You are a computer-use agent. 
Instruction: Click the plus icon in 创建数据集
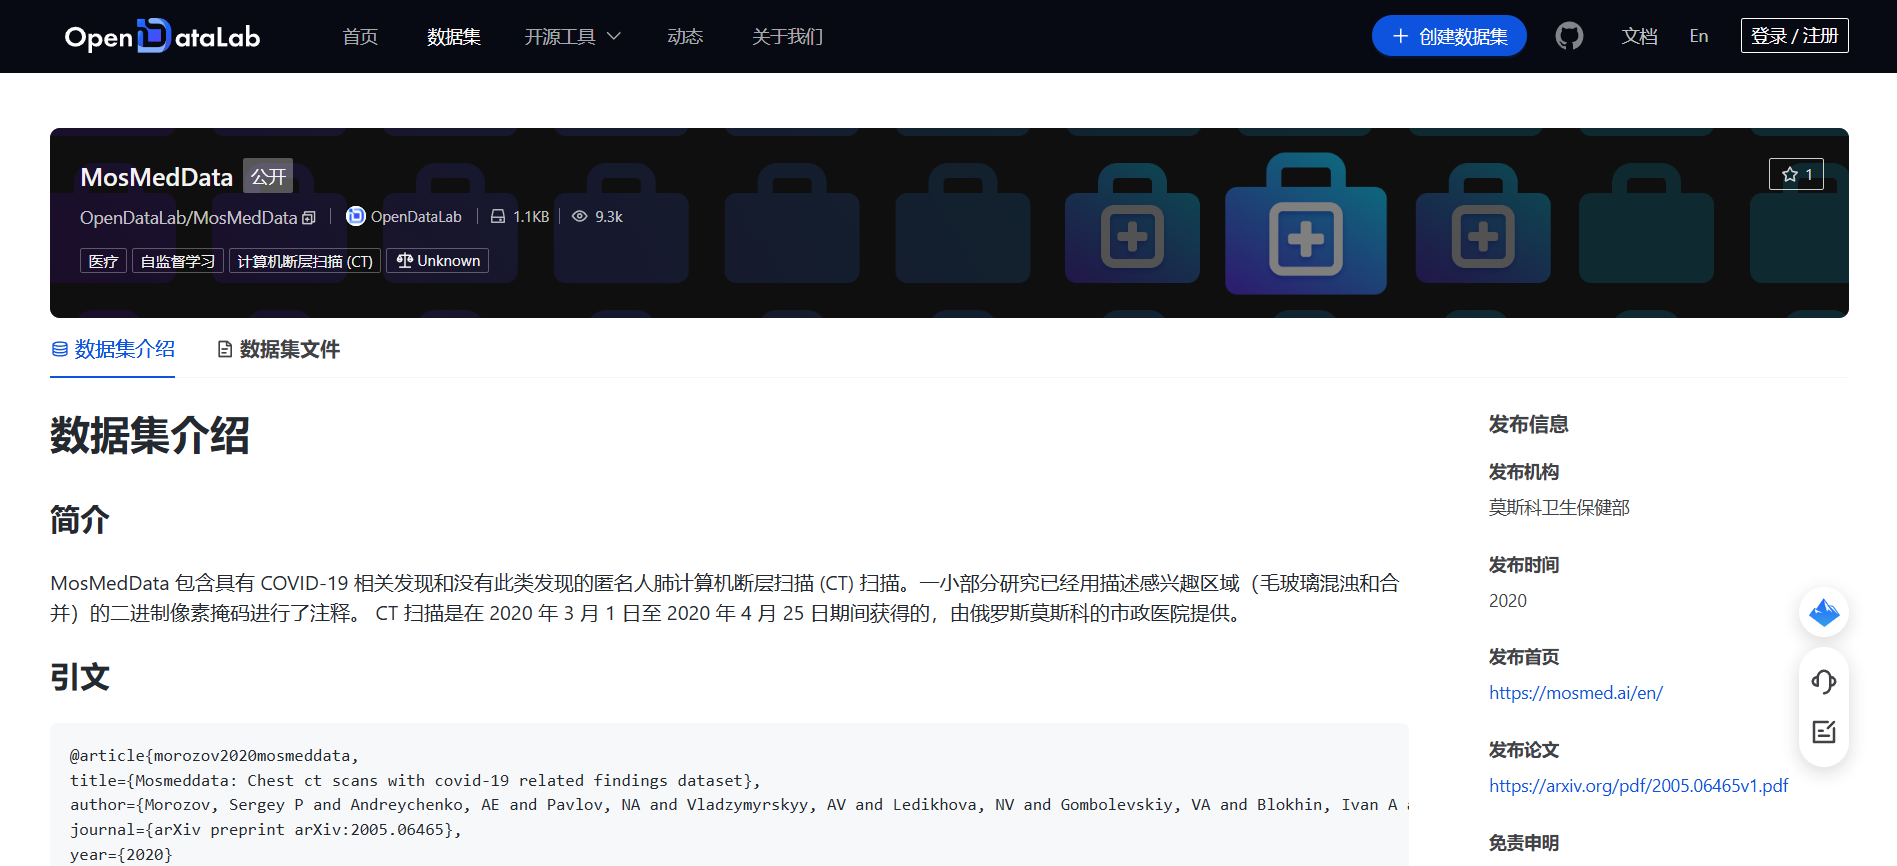[x=1400, y=36]
